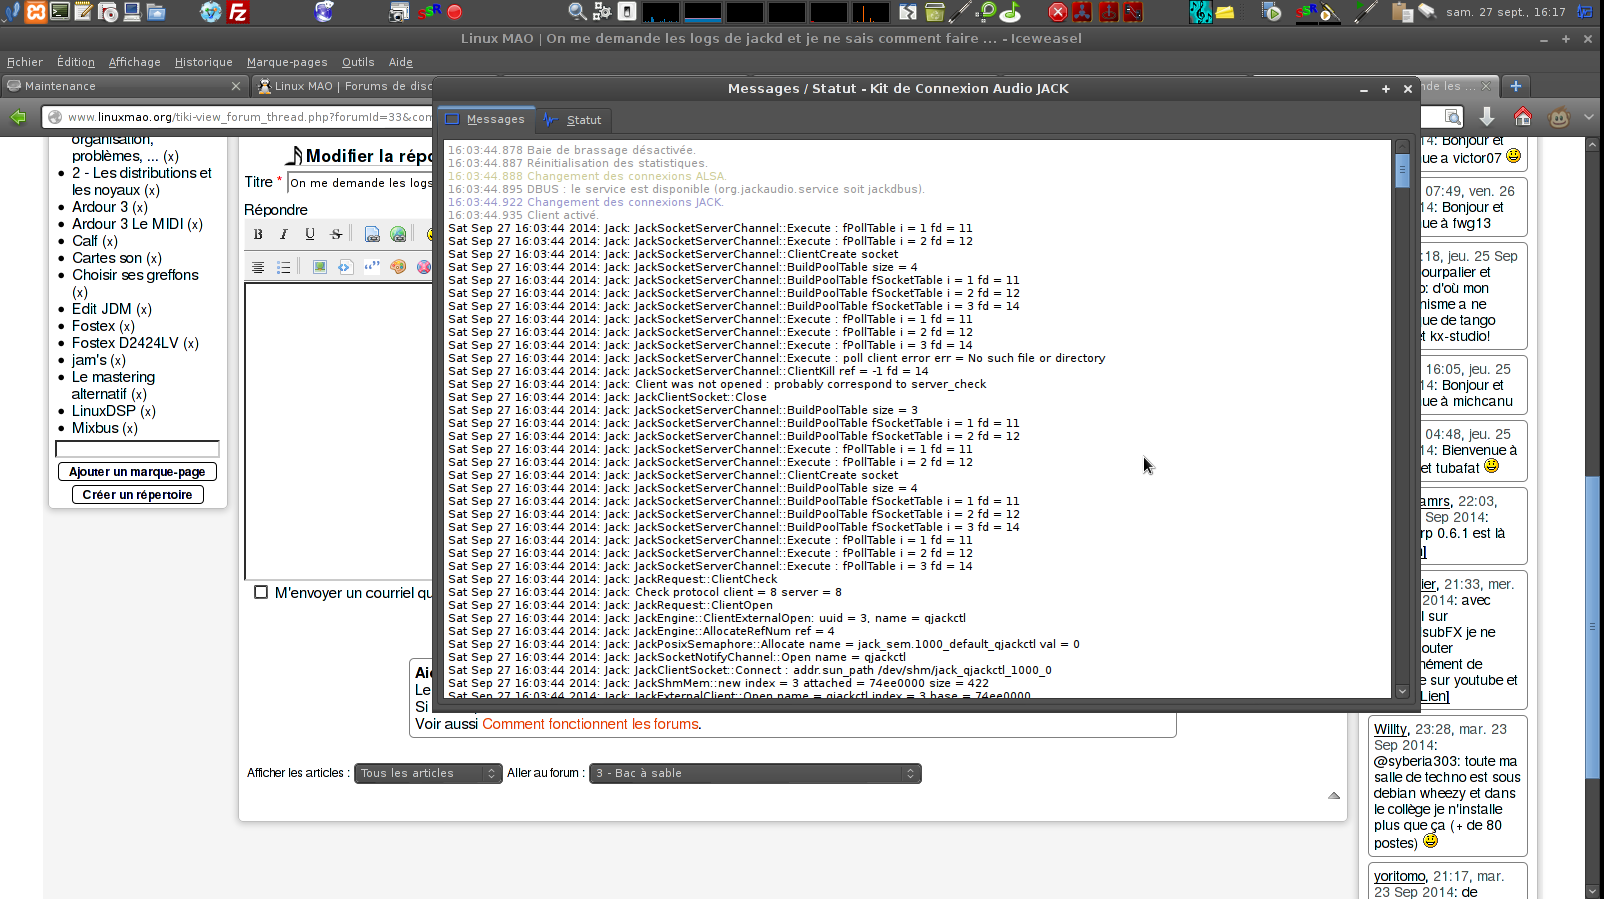Click the italic formatting icon
The height and width of the screenshot is (899, 1604).
coord(284,234)
